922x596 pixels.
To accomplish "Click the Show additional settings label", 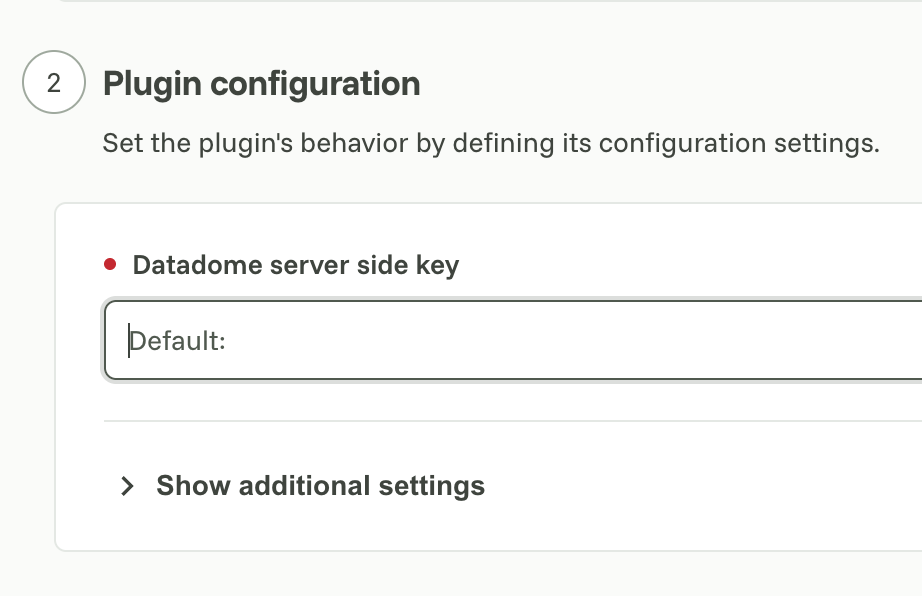I will click(320, 486).
